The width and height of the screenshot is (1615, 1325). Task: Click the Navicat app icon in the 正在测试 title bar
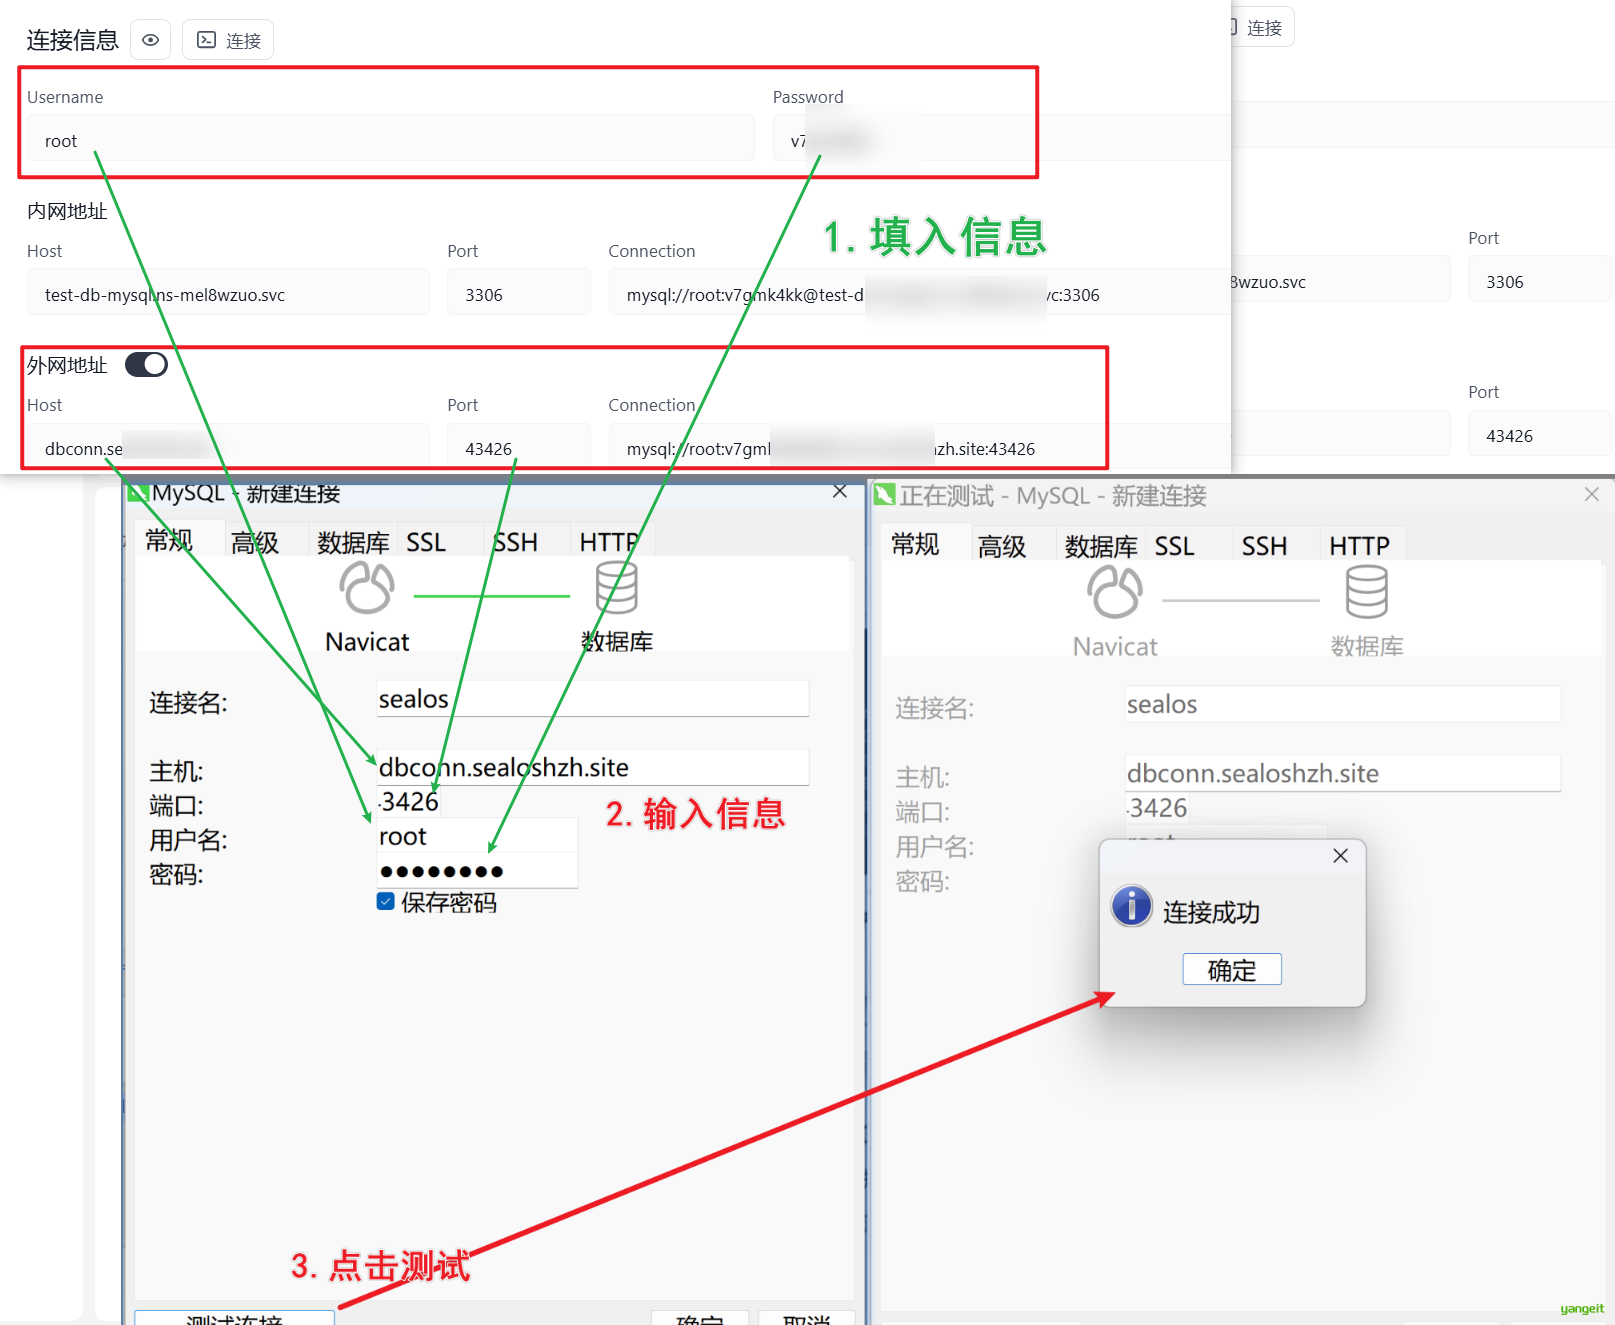pos(884,494)
